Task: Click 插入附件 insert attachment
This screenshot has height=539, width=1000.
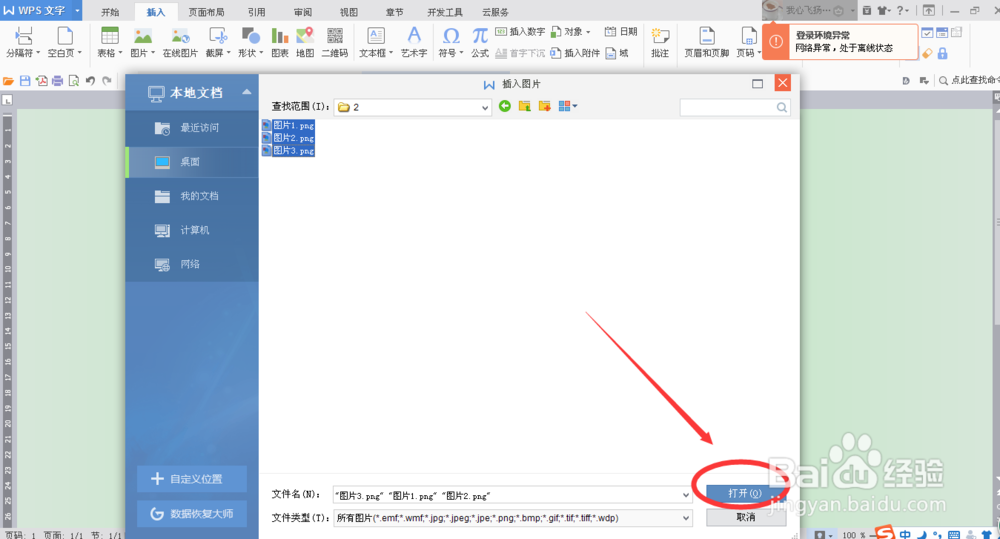Action: [575, 53]
